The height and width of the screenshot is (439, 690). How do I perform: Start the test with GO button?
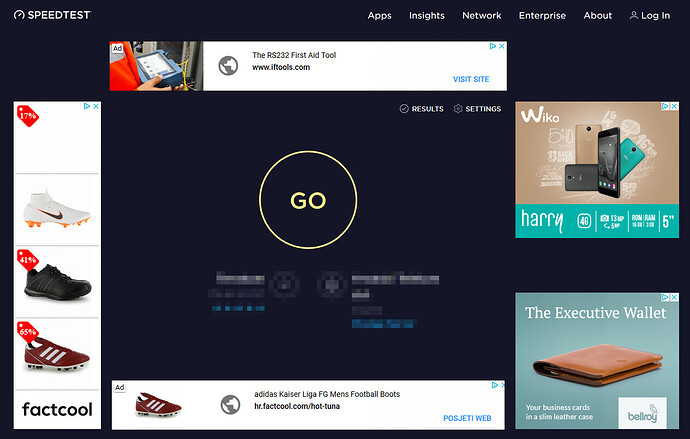pyautogui.click(x=308, y=200)
